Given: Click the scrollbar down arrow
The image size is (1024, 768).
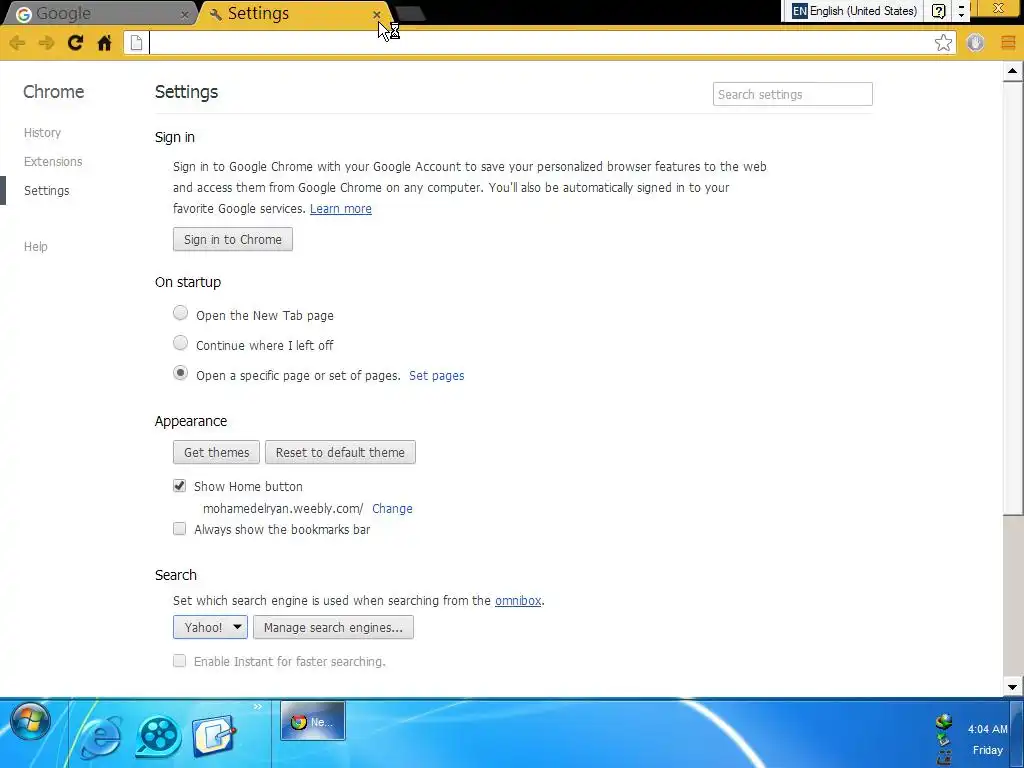Looking at the screenshot, I should tap(1013, 686).
